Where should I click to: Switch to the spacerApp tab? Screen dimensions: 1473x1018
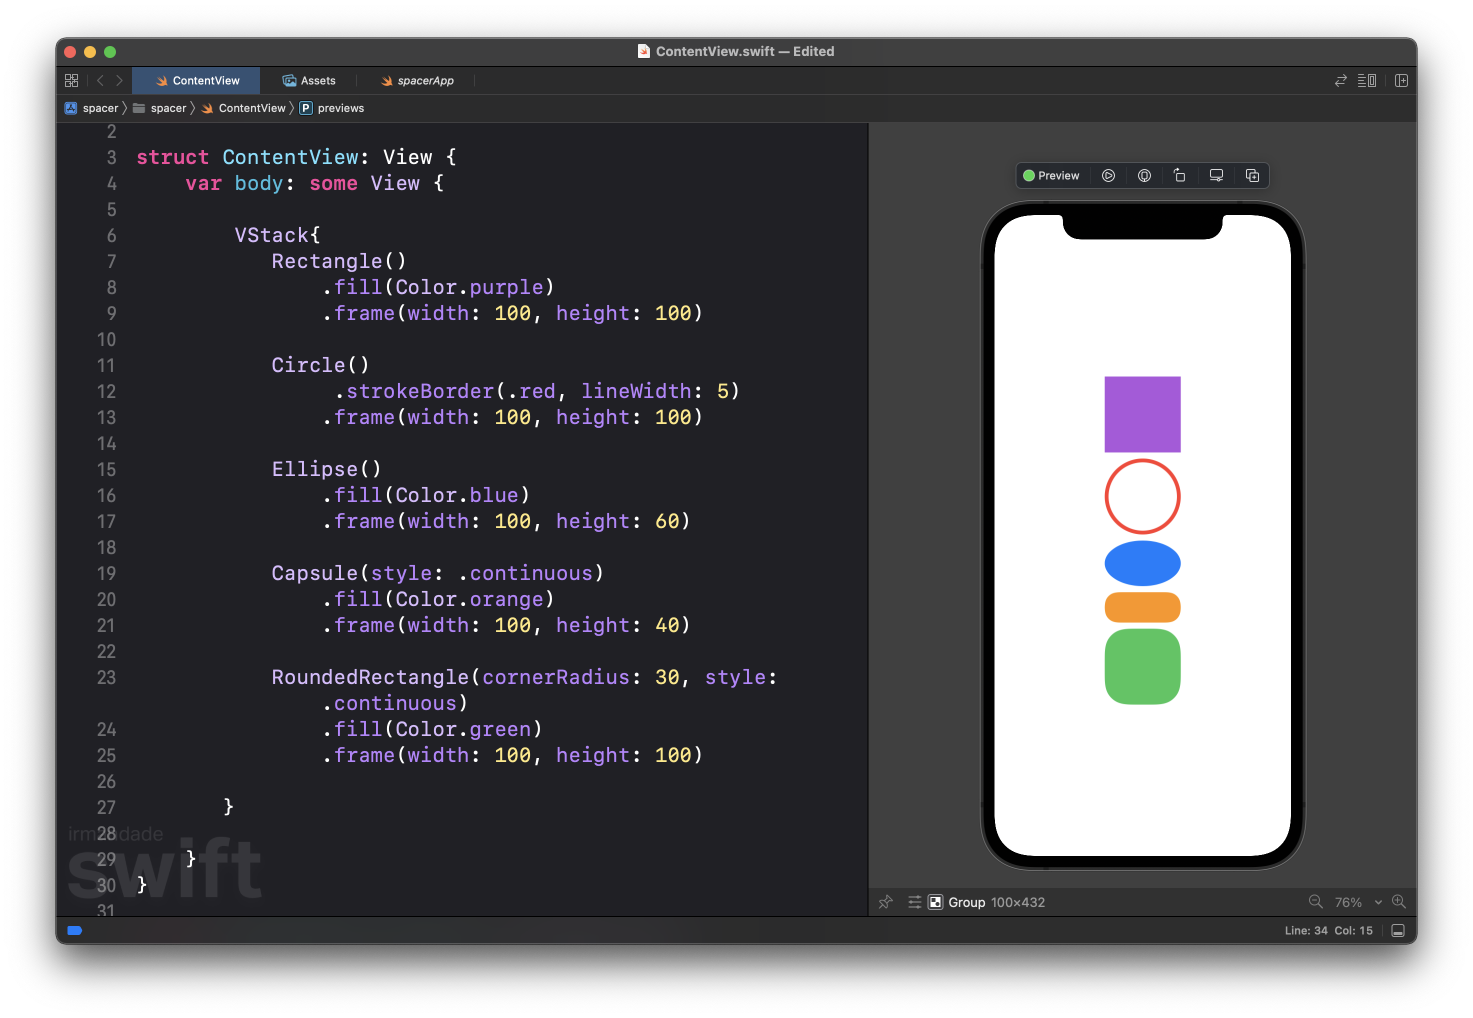click(x=417, y=80)
